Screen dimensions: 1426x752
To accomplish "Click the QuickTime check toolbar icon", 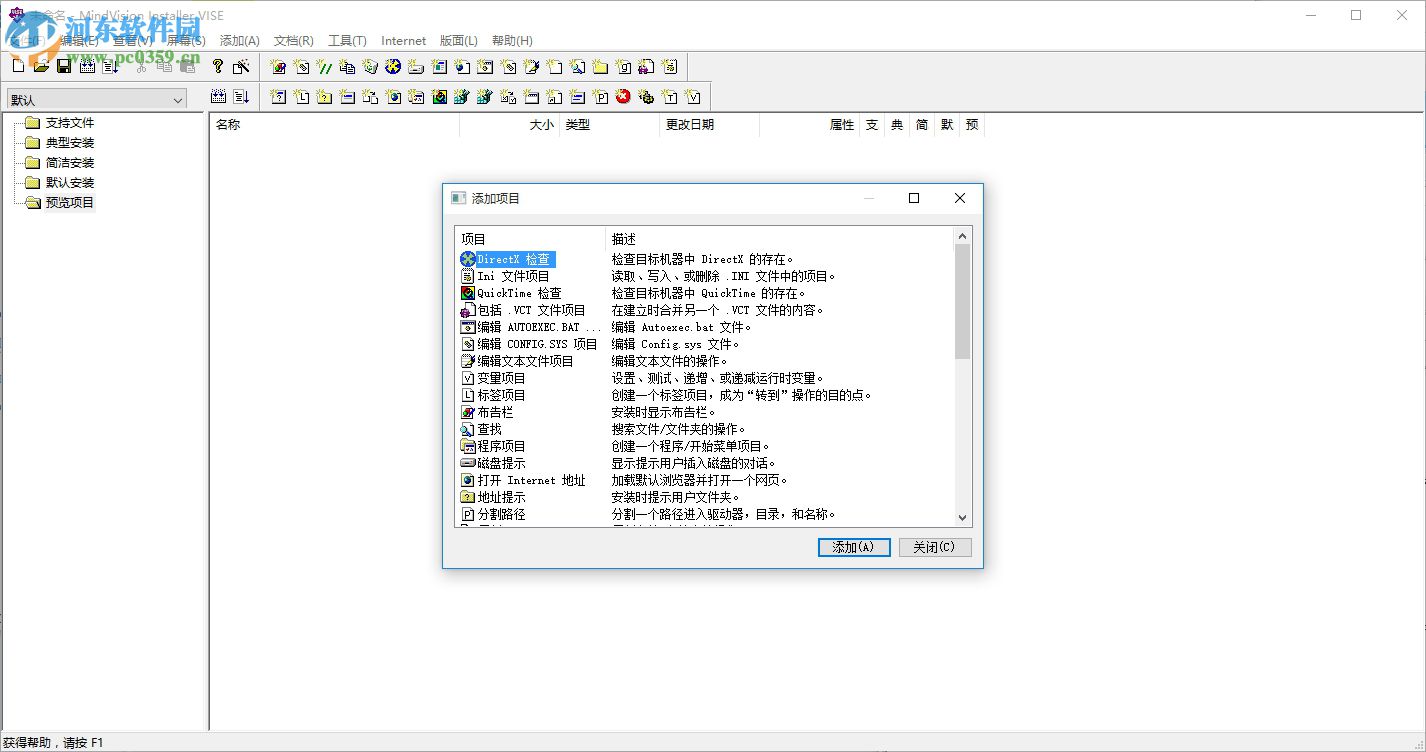I will [439, 97].
